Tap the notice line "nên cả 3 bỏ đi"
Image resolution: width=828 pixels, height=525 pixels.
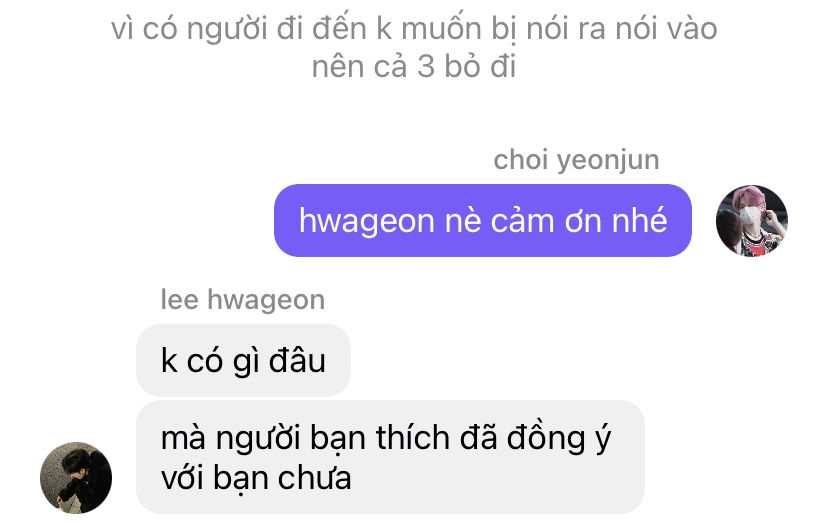pos(414,67)
